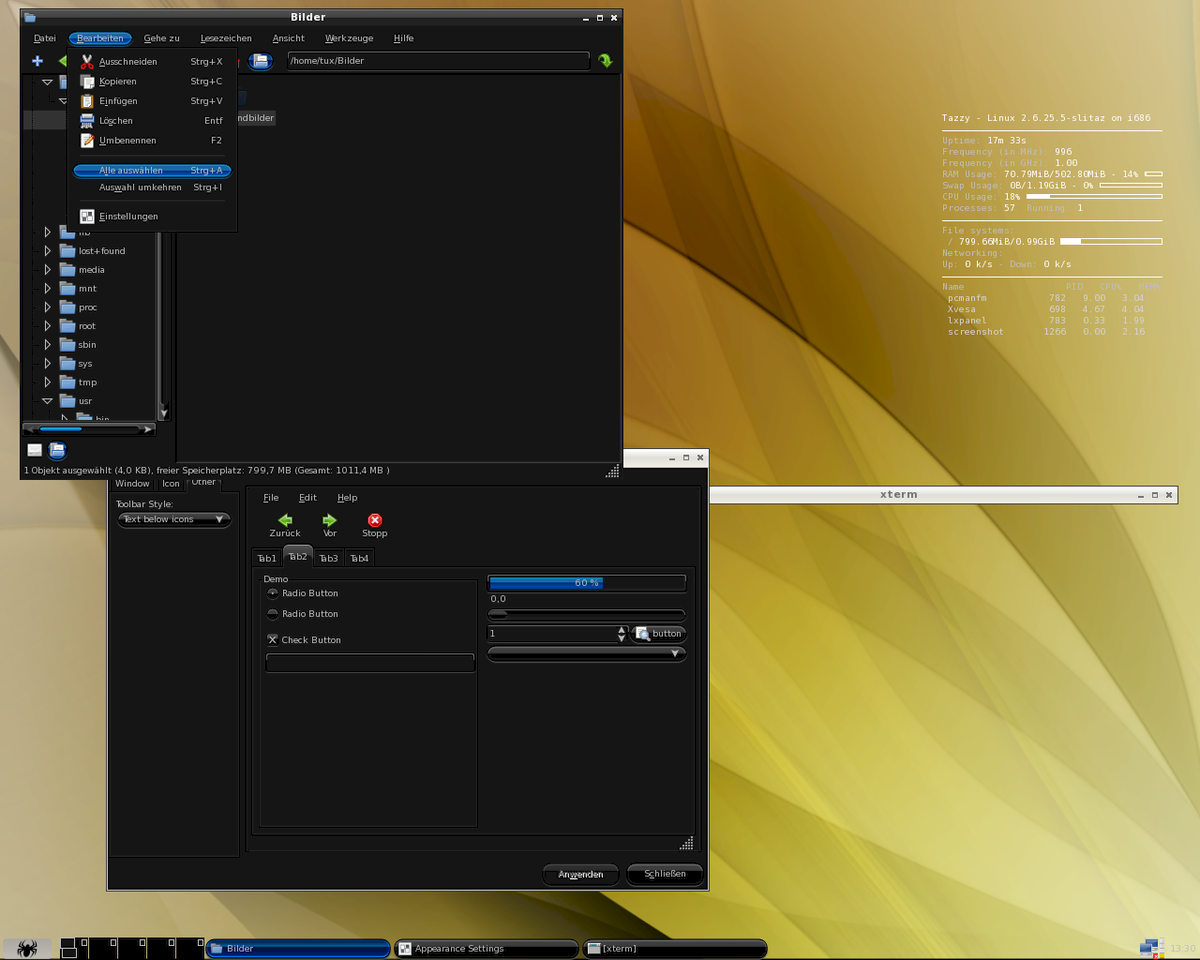
Task: Select the second Radio Button
Action: pos(273,614)
